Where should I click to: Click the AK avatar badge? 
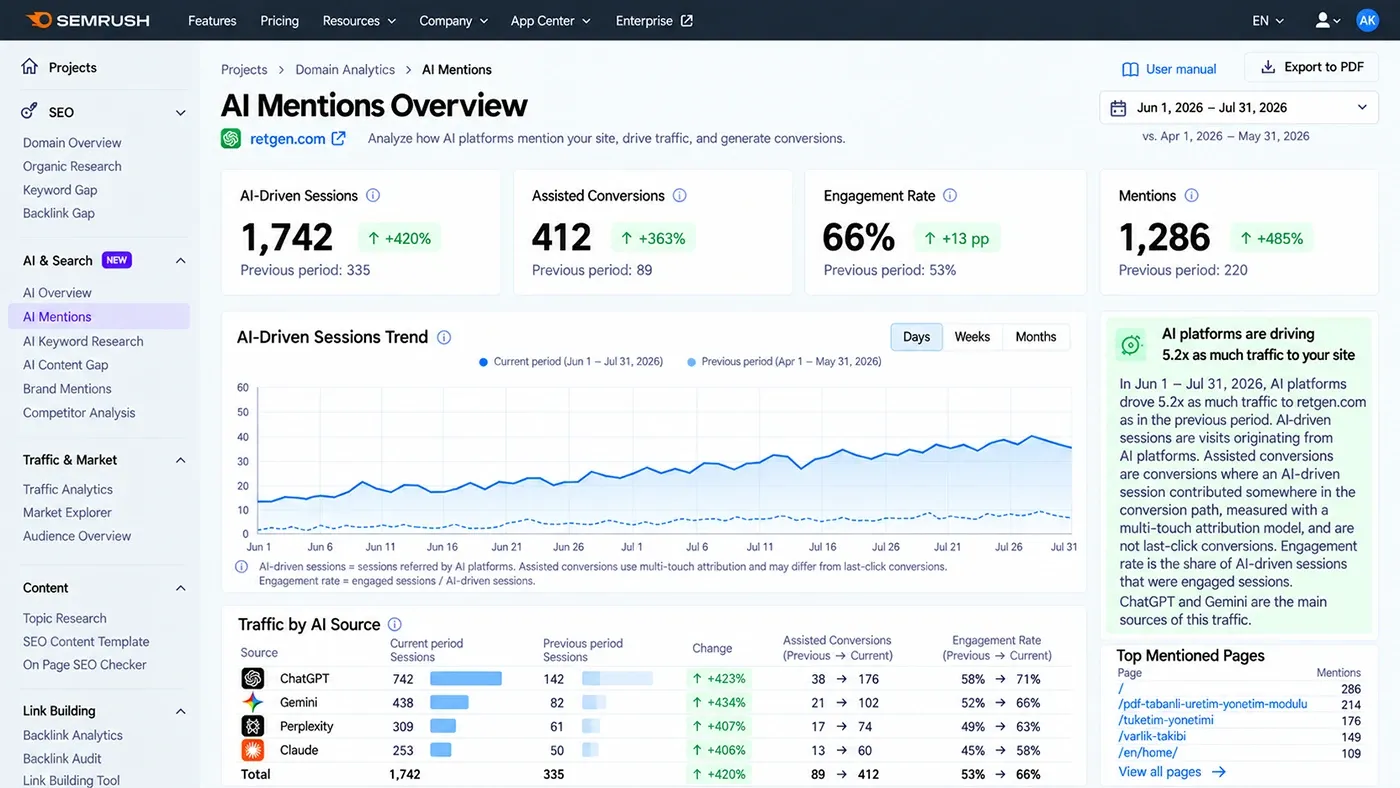tap(1367, 20)
